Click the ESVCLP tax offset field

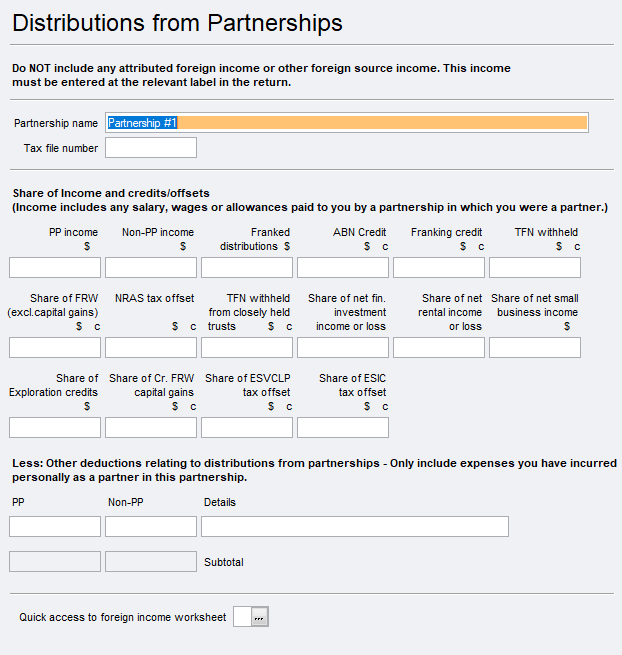tap(247, 428)
